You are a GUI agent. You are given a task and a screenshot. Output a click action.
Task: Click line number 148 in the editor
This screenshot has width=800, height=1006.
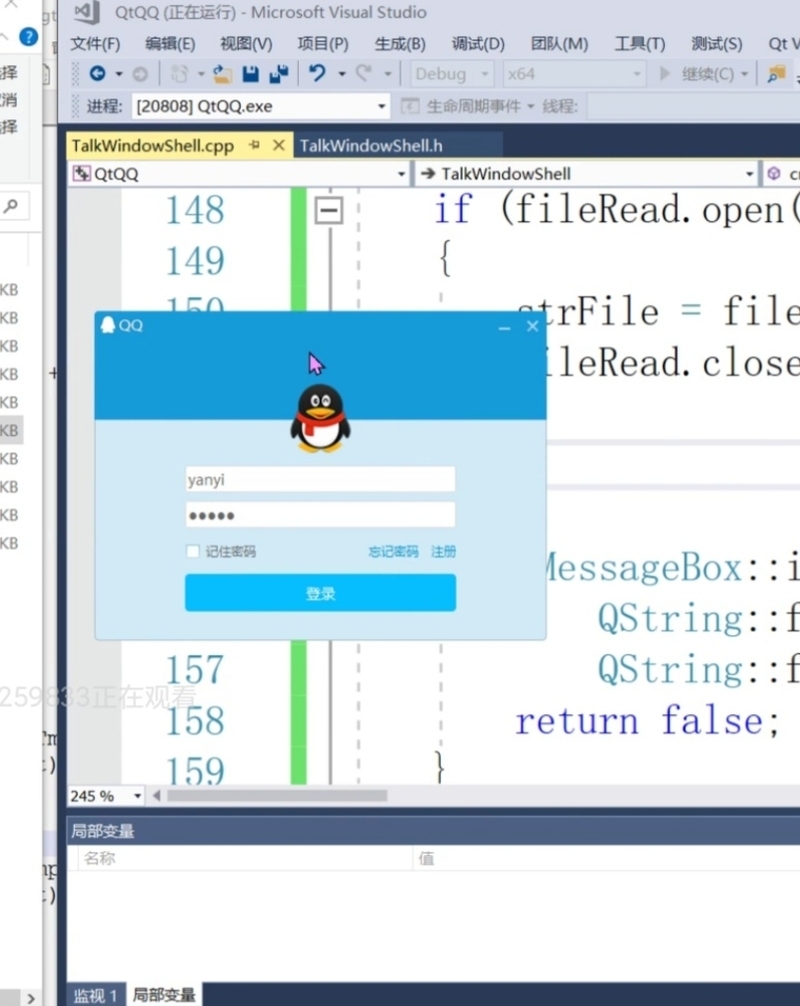[x=195, y=210]
